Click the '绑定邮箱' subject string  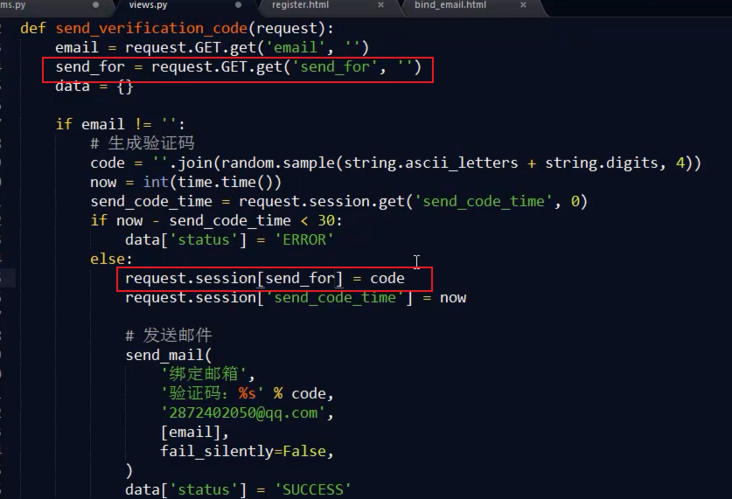coord(204,374)
